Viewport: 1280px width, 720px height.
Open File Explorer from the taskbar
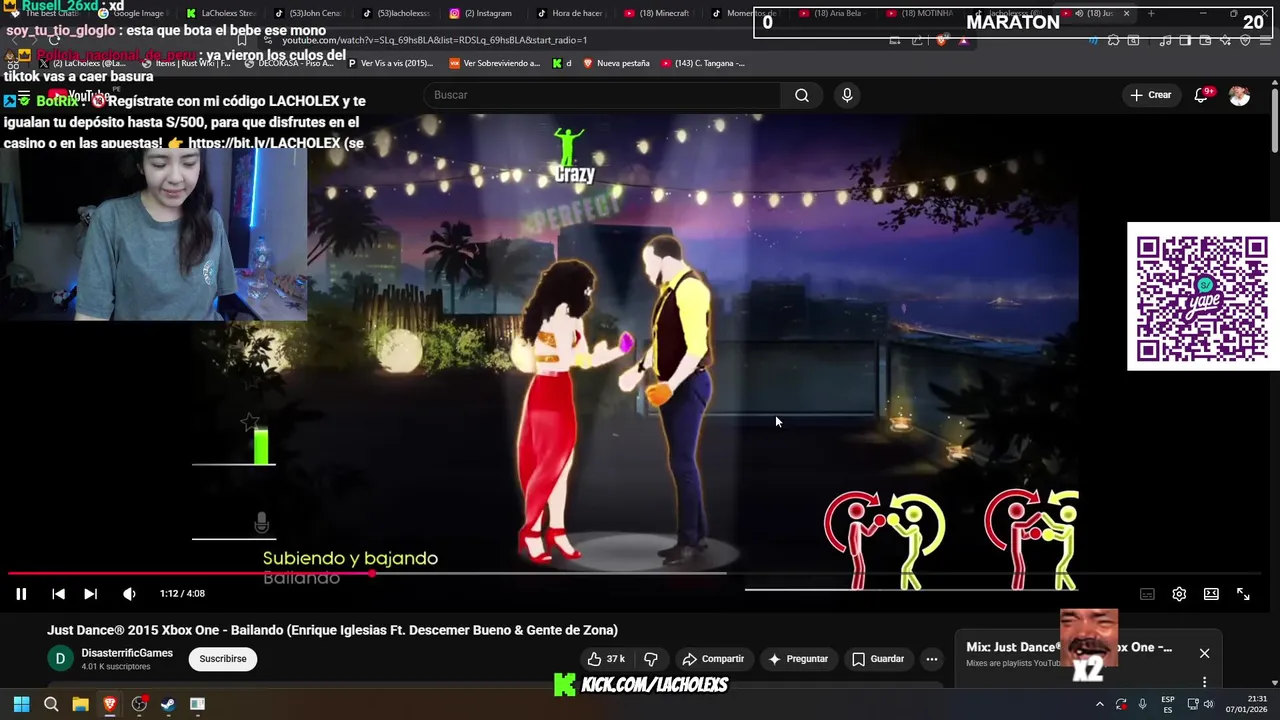point(80,704)
